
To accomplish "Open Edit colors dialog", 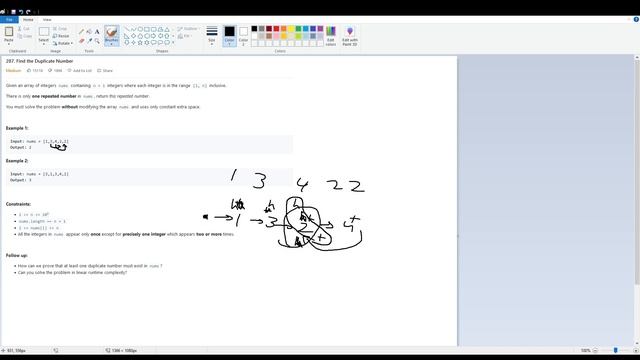I will point(331,36).
